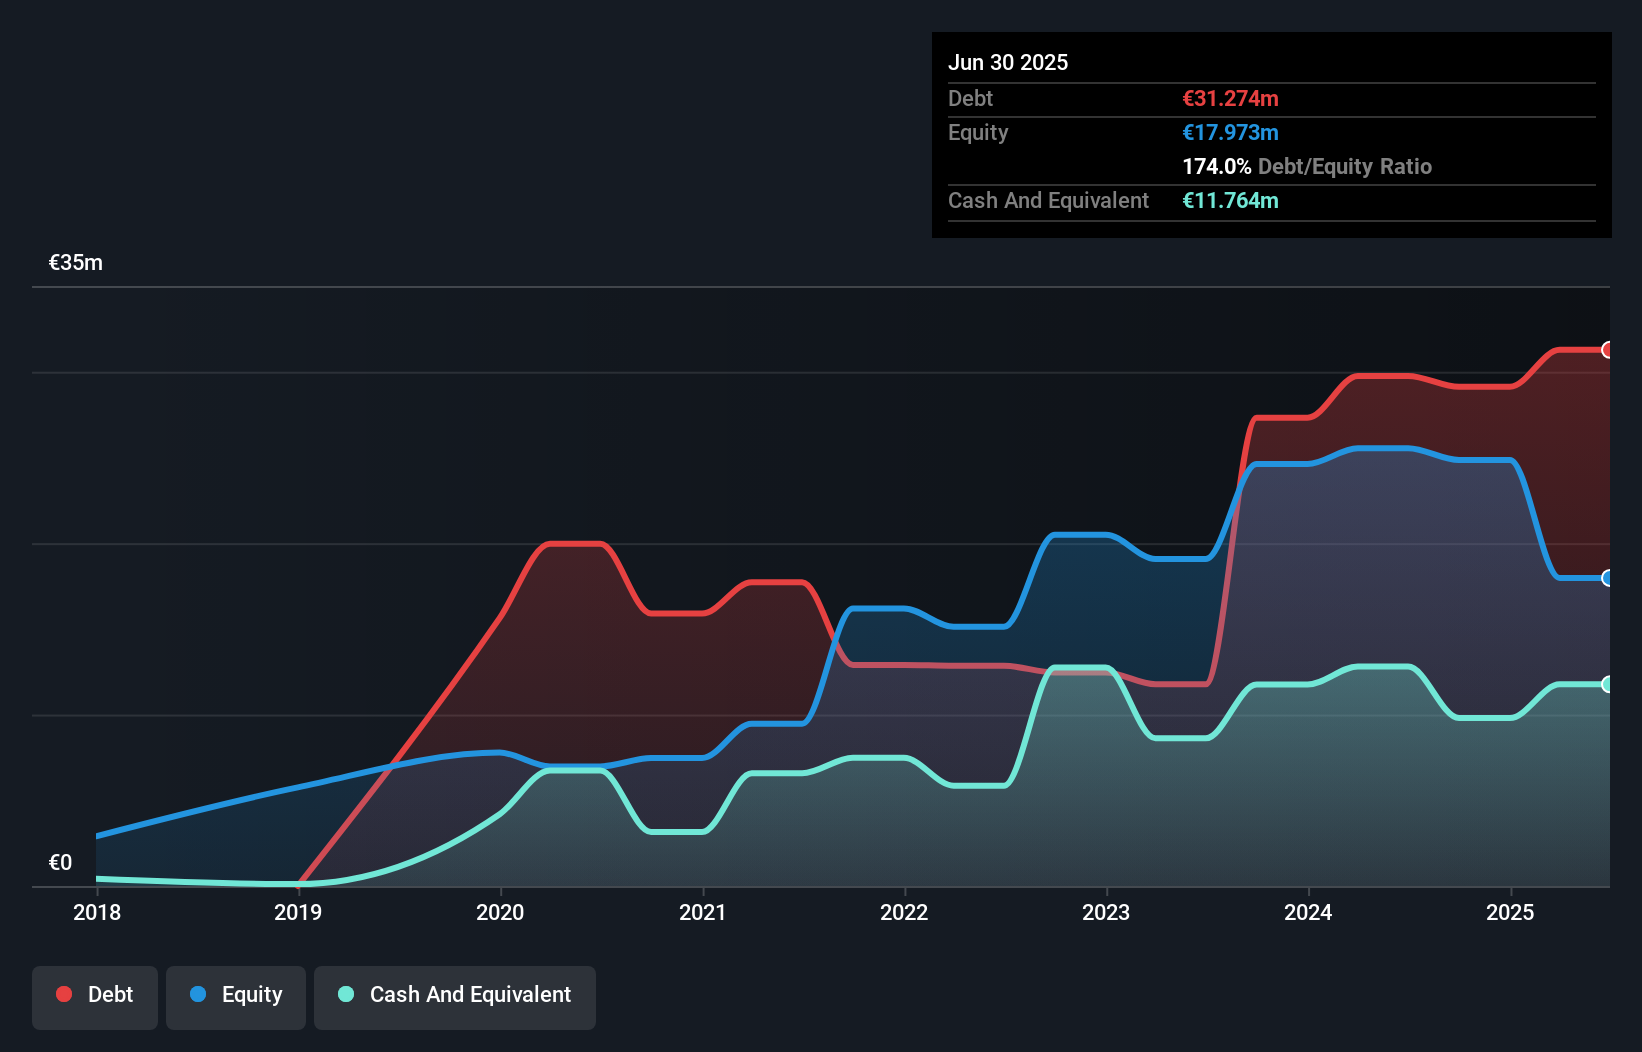Select the 2022 label on the x-axis
Image resolution: width=1642 pixels, height=1052 pixels.
(x=905, y=913)
